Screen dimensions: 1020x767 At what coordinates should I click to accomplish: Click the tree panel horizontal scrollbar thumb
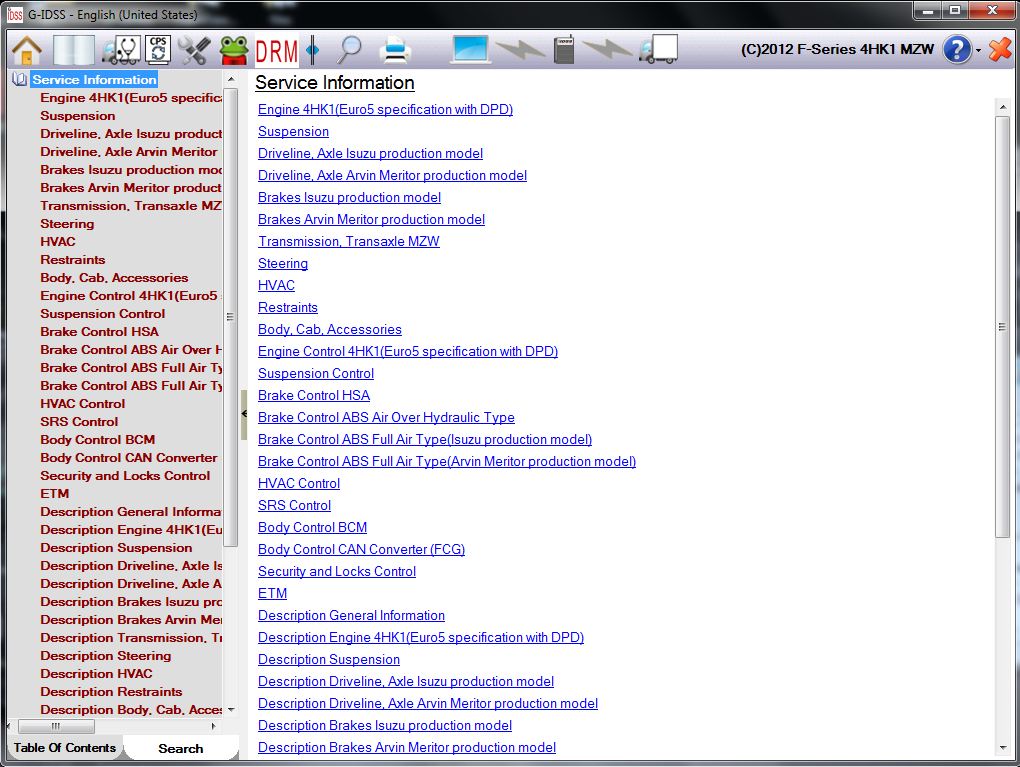pos(56,726)
